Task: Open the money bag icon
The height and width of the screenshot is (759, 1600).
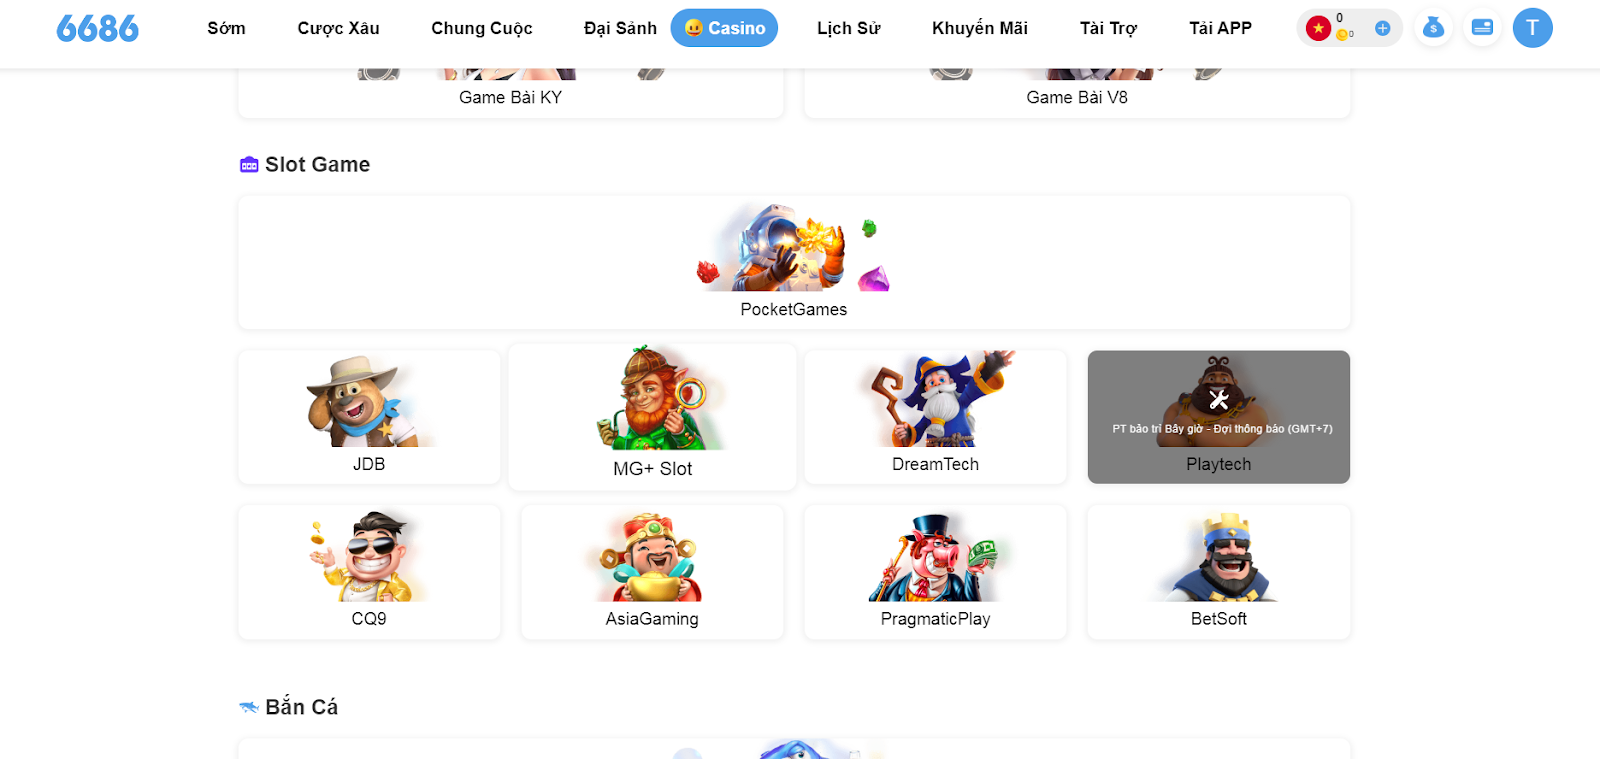Action: pyautogui.click(x=1433, y=28)
